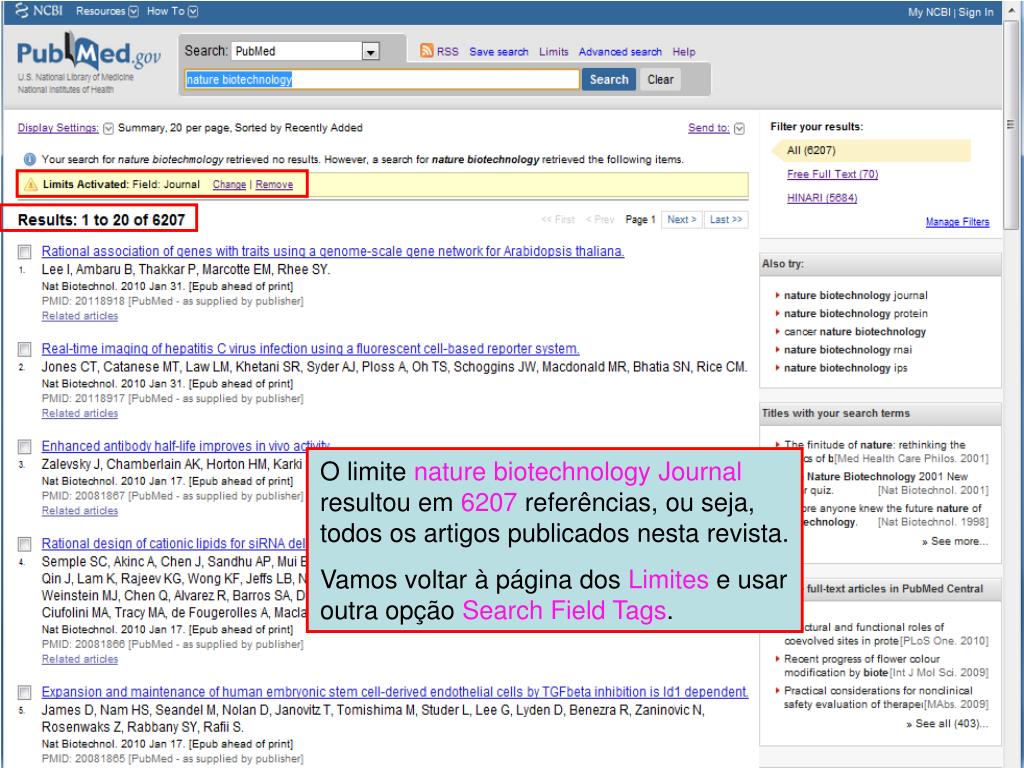Select checkbox for Rational association of genes article
The image size is (1024, 768).
pos(25,252)
